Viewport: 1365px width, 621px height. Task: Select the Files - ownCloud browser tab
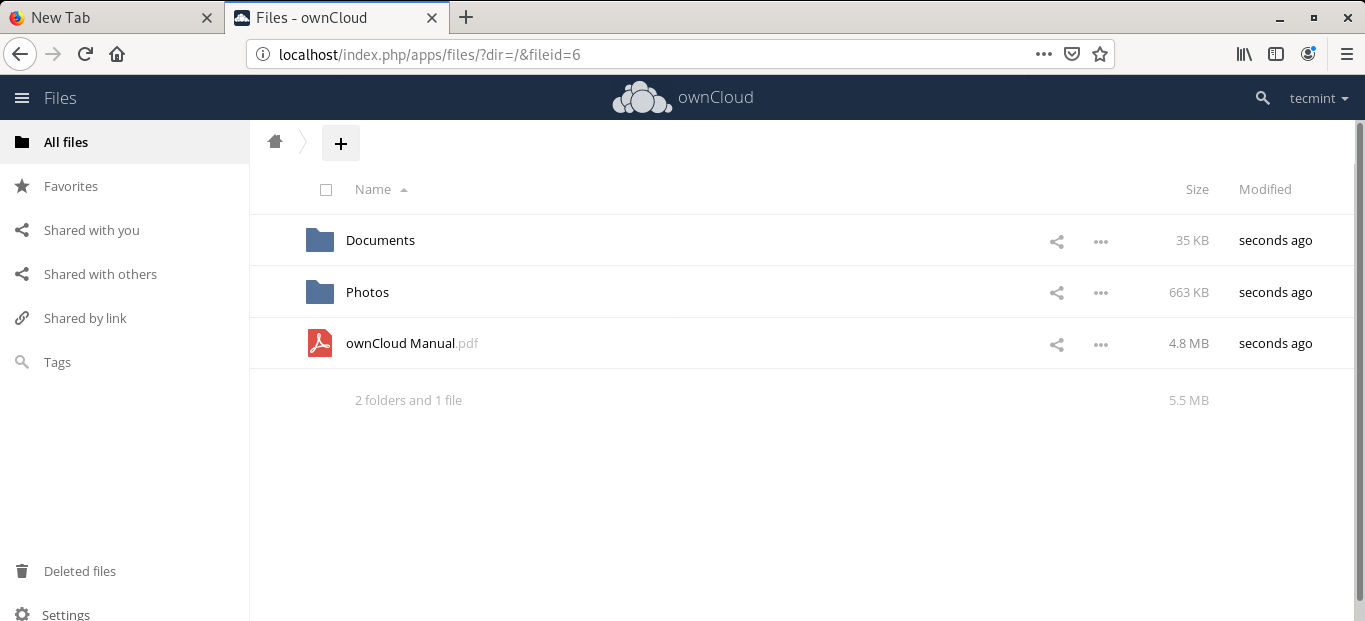pyautogui.click(x=336, y=18)
